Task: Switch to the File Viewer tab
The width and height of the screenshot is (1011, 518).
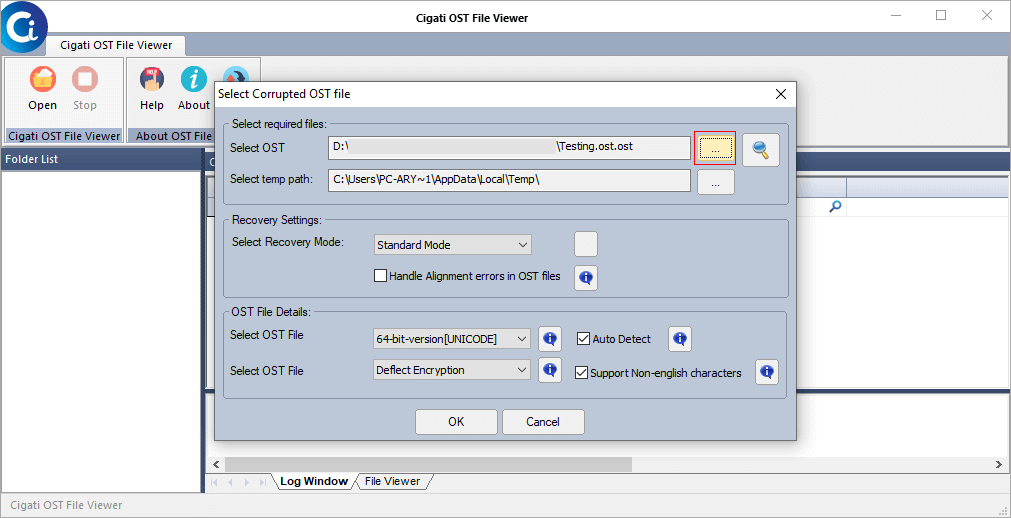Action: tap(393, 481)
